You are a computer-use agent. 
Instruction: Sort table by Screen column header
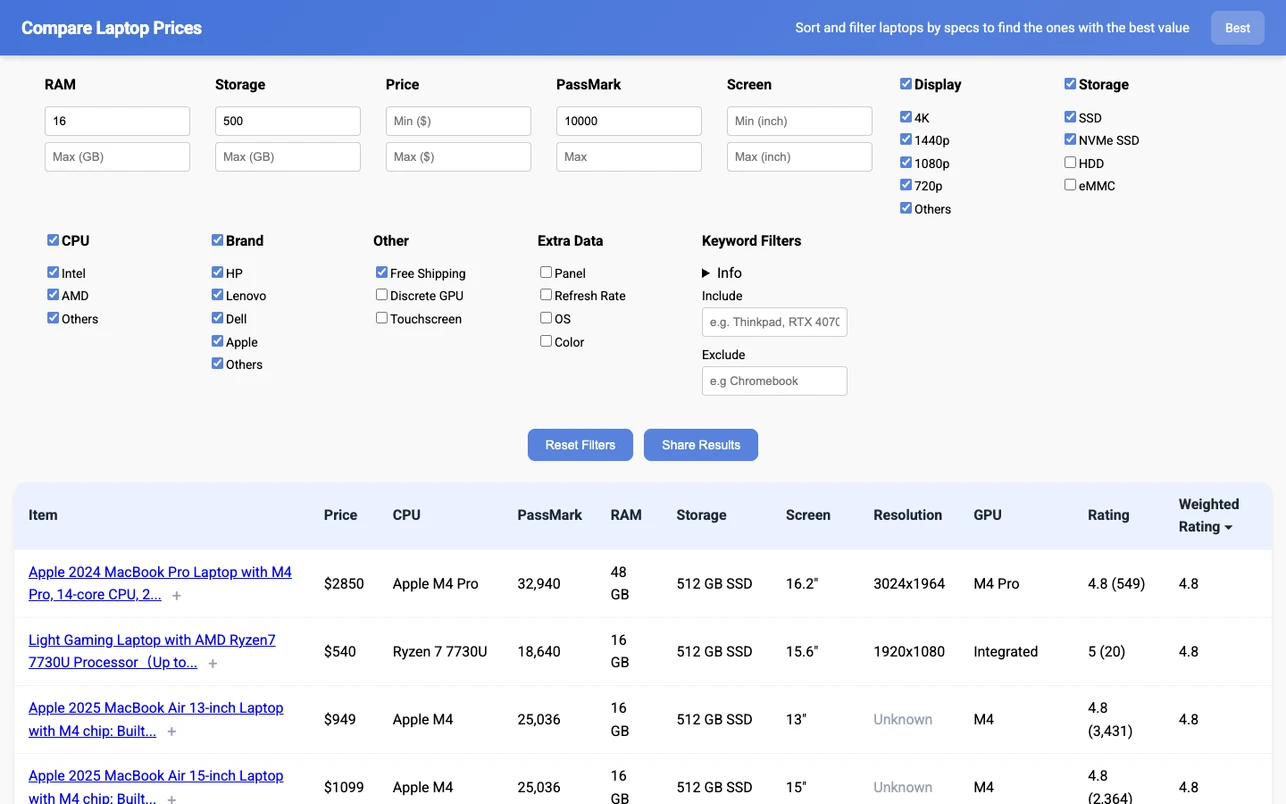pos(808,515)
